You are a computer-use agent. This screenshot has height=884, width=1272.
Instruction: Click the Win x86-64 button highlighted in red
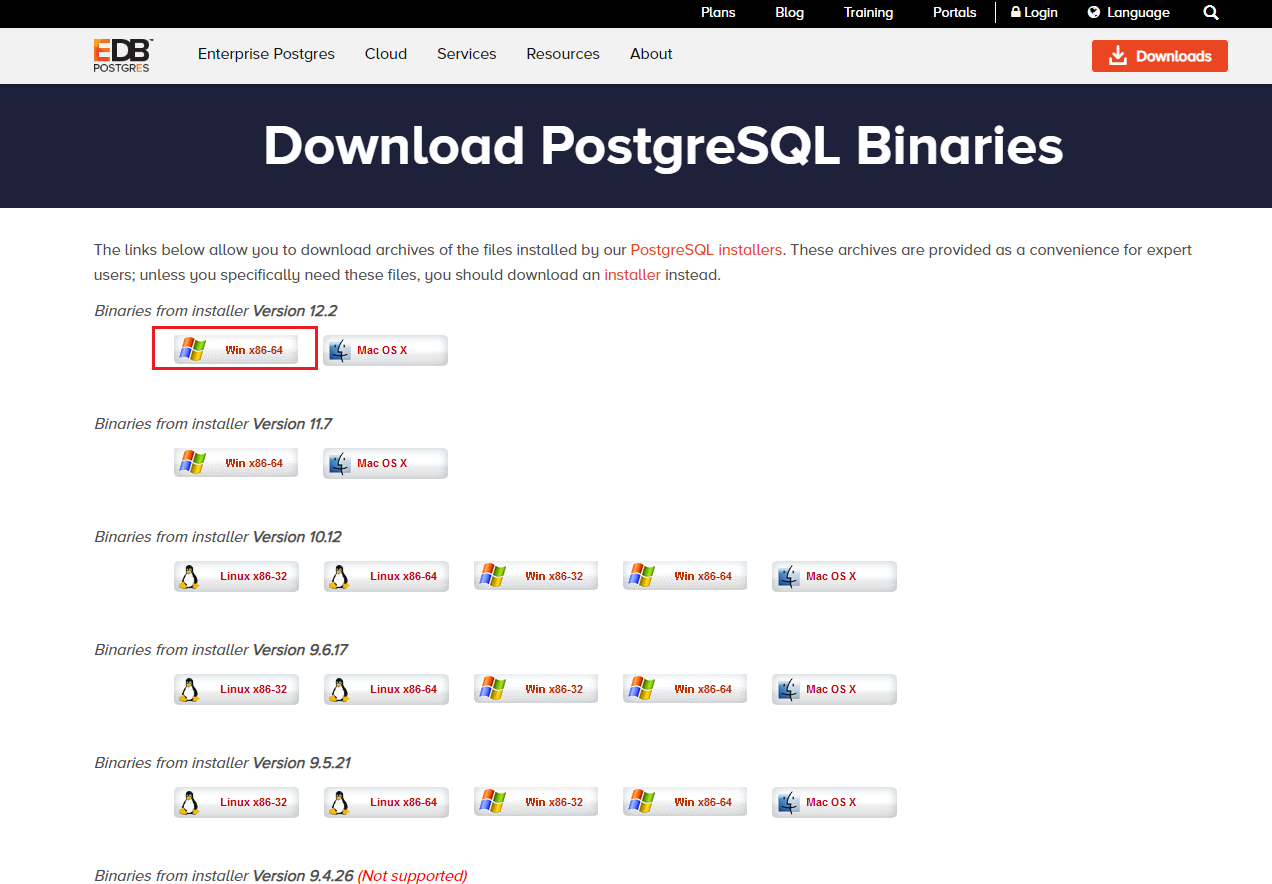pos(234,348)
